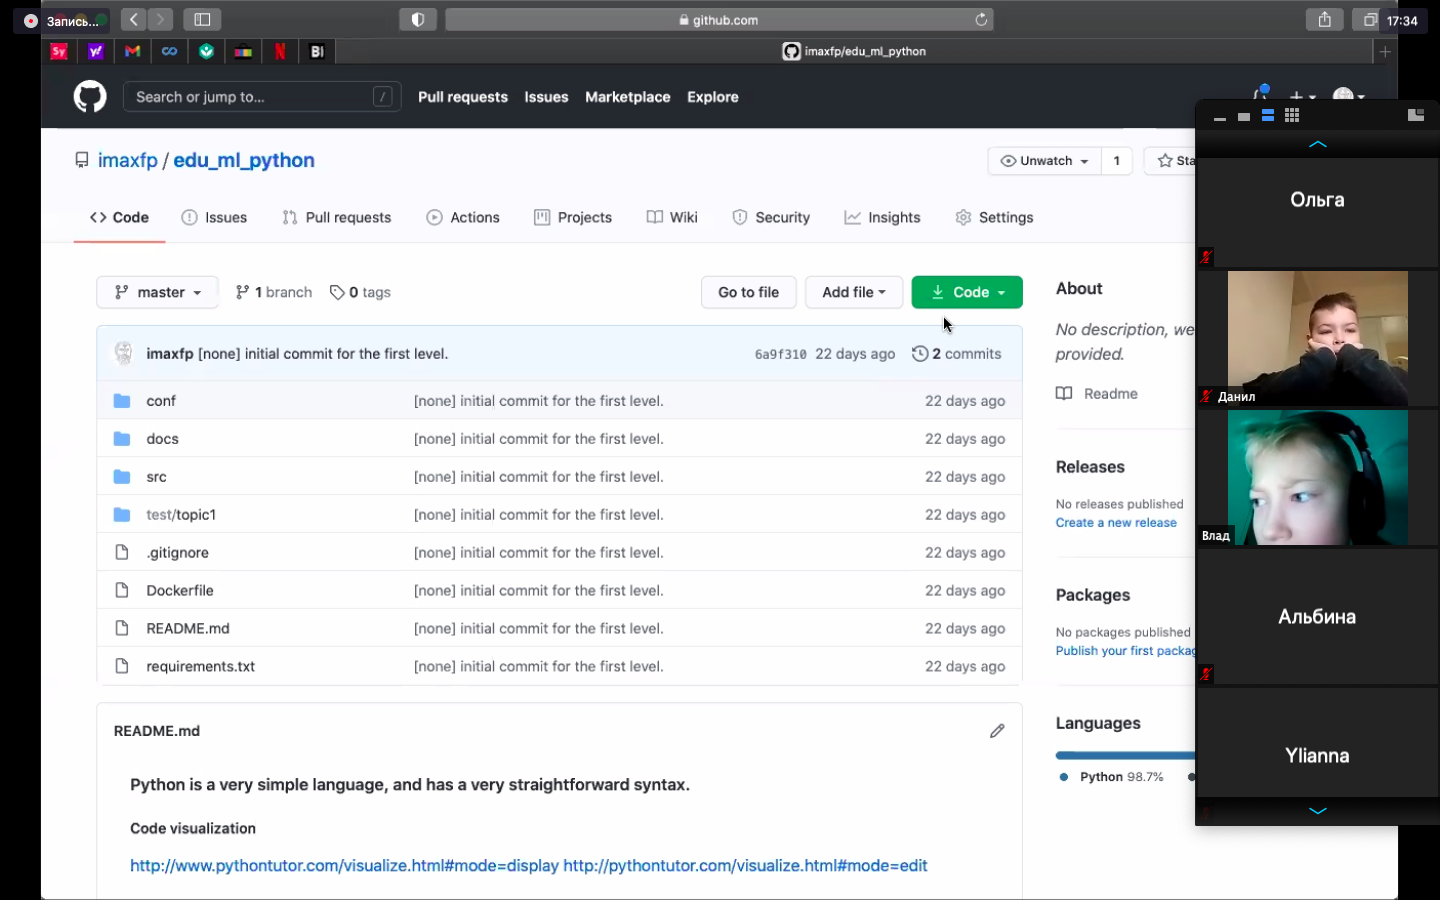Viewport: 1440px width, 900px height.
Task: Open the pythontutor mode=display link
Action: coord(344,866)
